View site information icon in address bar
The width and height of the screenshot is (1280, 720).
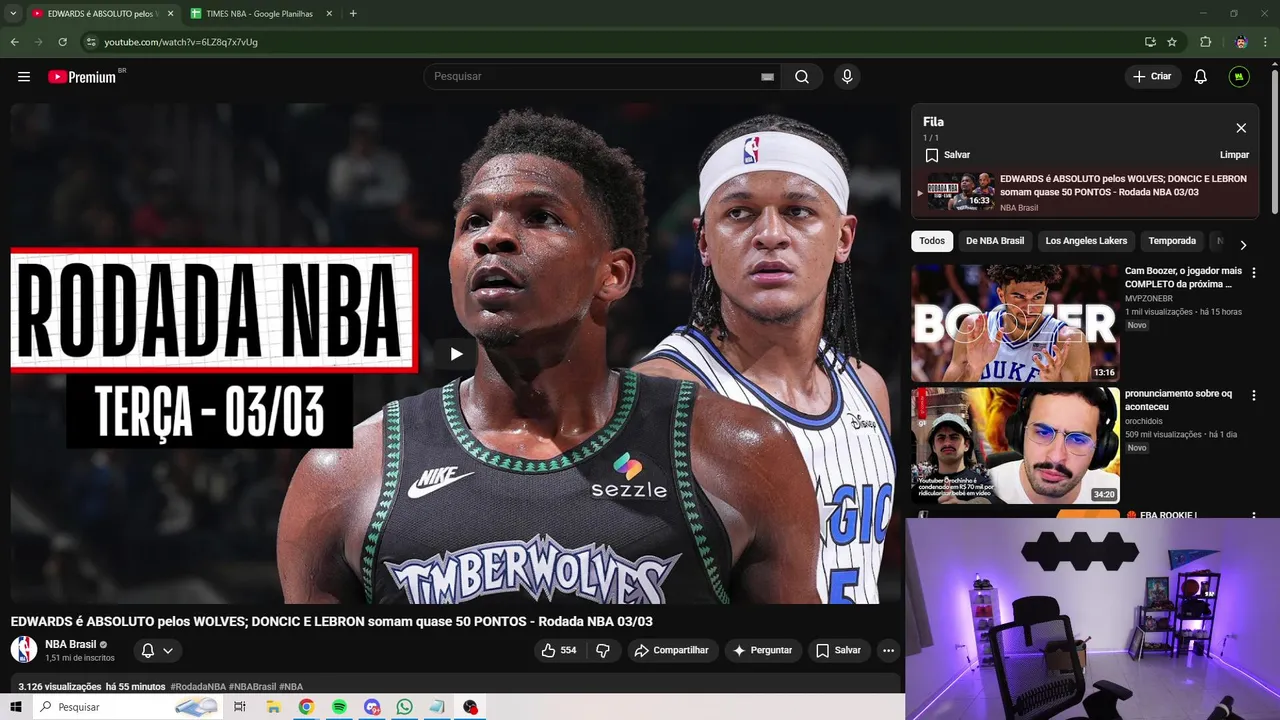(91, 42)
